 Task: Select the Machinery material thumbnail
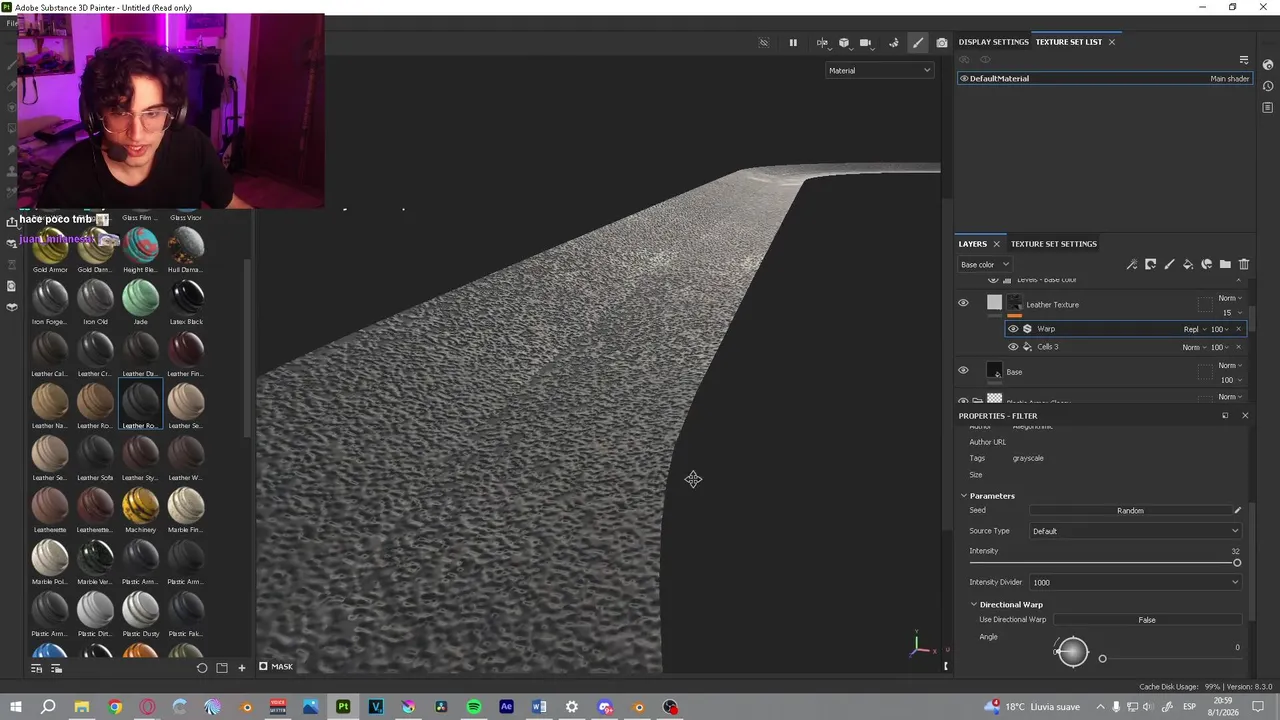[140, 504]
